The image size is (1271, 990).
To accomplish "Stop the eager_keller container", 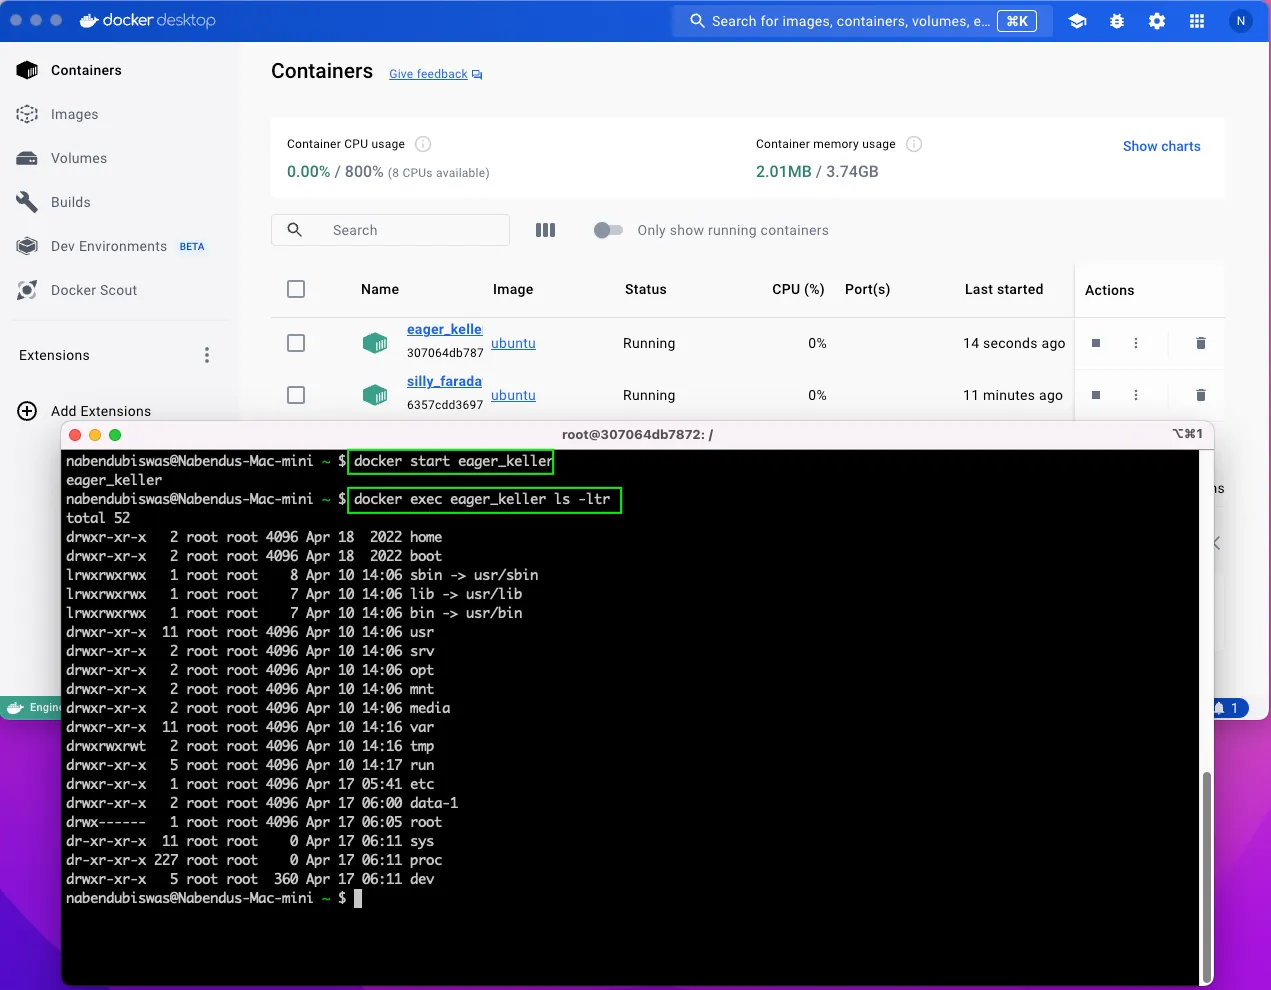I will [x=1096, y=343].
